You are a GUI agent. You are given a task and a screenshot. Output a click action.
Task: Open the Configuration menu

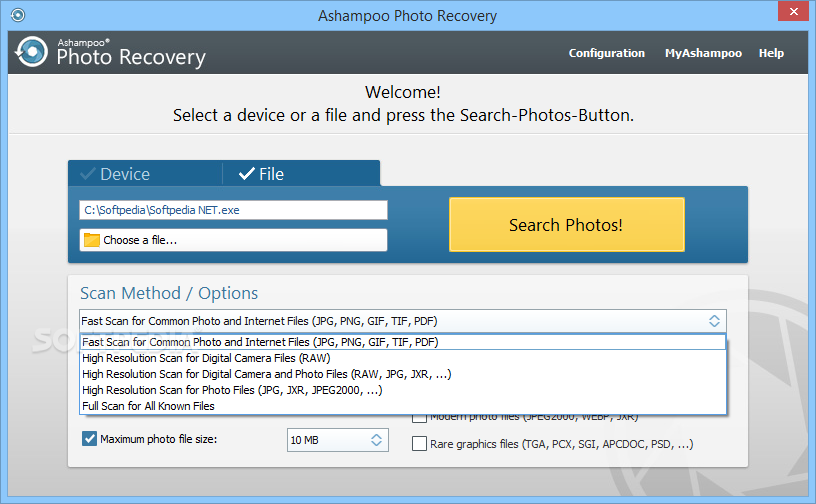pos(606,53)
